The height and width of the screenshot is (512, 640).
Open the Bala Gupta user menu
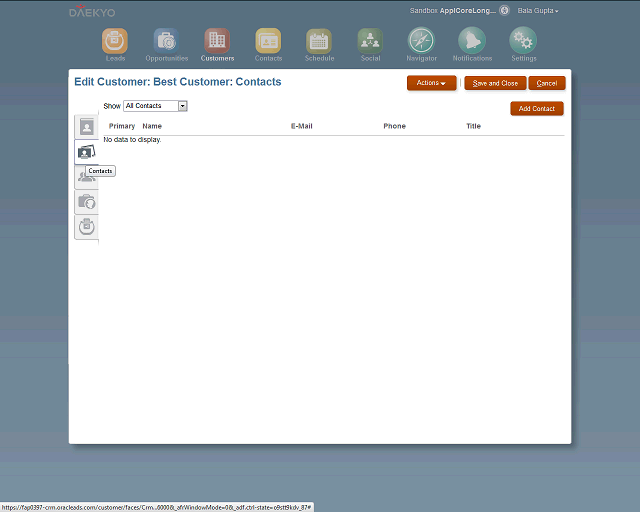click(538, 11)
